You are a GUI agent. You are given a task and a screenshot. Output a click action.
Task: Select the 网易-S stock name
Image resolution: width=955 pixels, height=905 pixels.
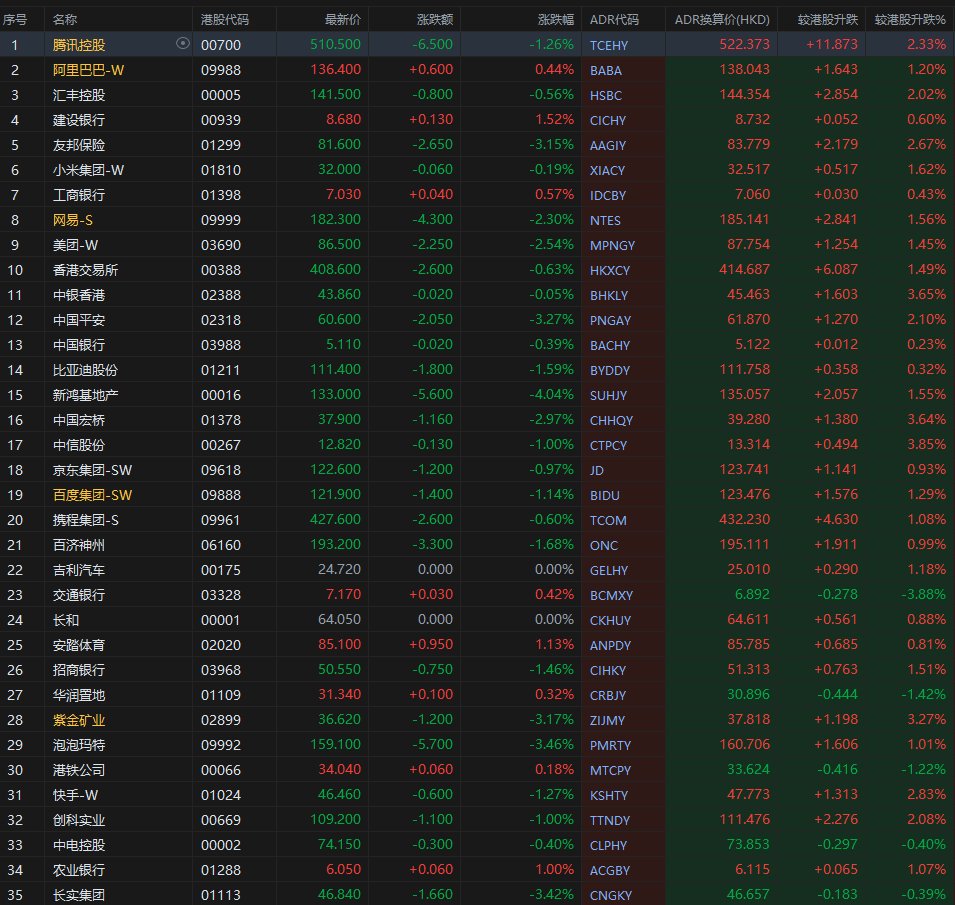72,220
